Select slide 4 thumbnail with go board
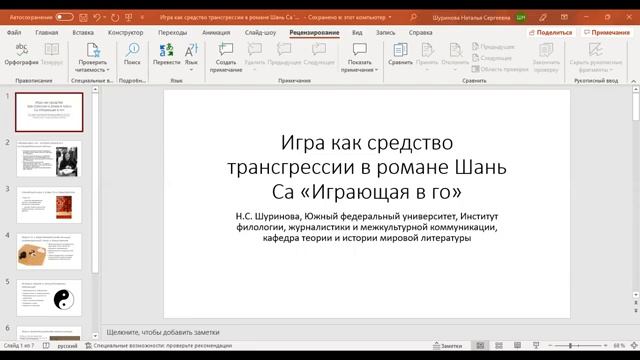Screen dimensions: 640x360 click(x=49, y=251)
